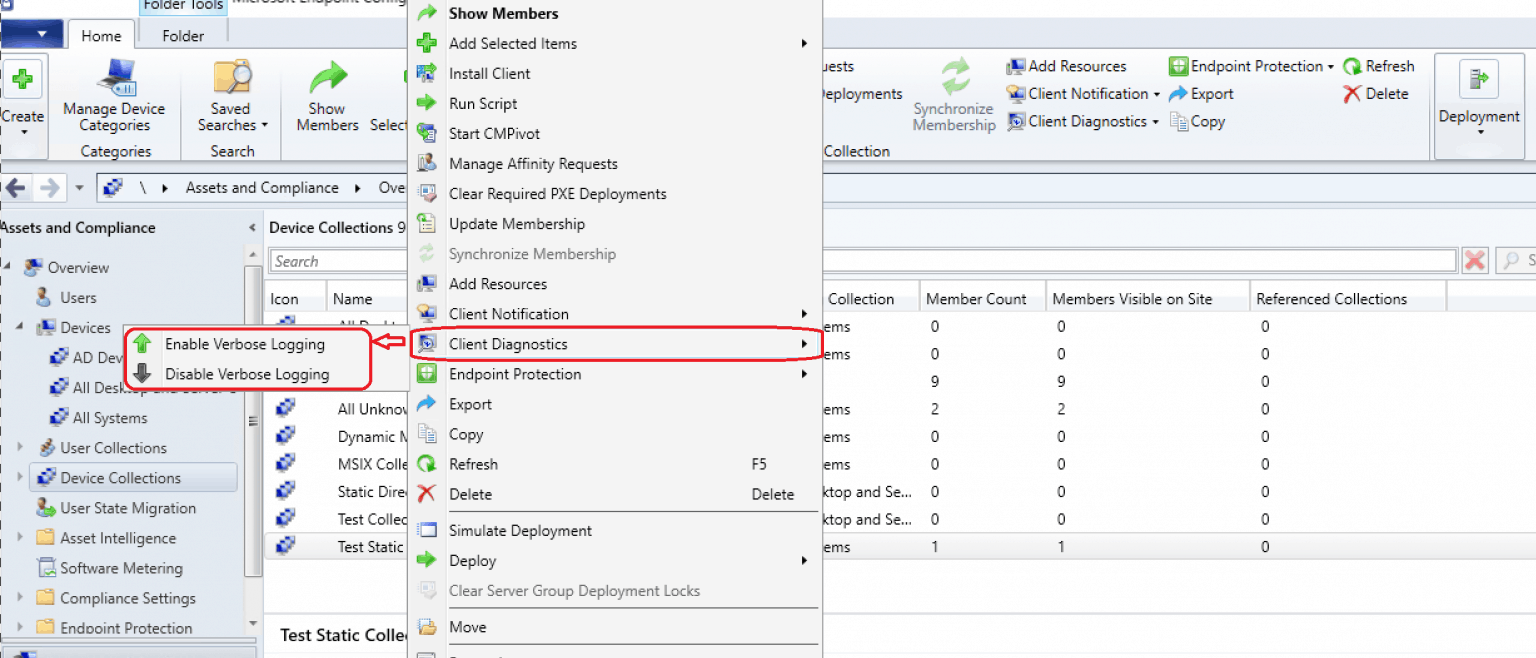
Task: Switch to the Folder tab
Action: tap(181, 35)
